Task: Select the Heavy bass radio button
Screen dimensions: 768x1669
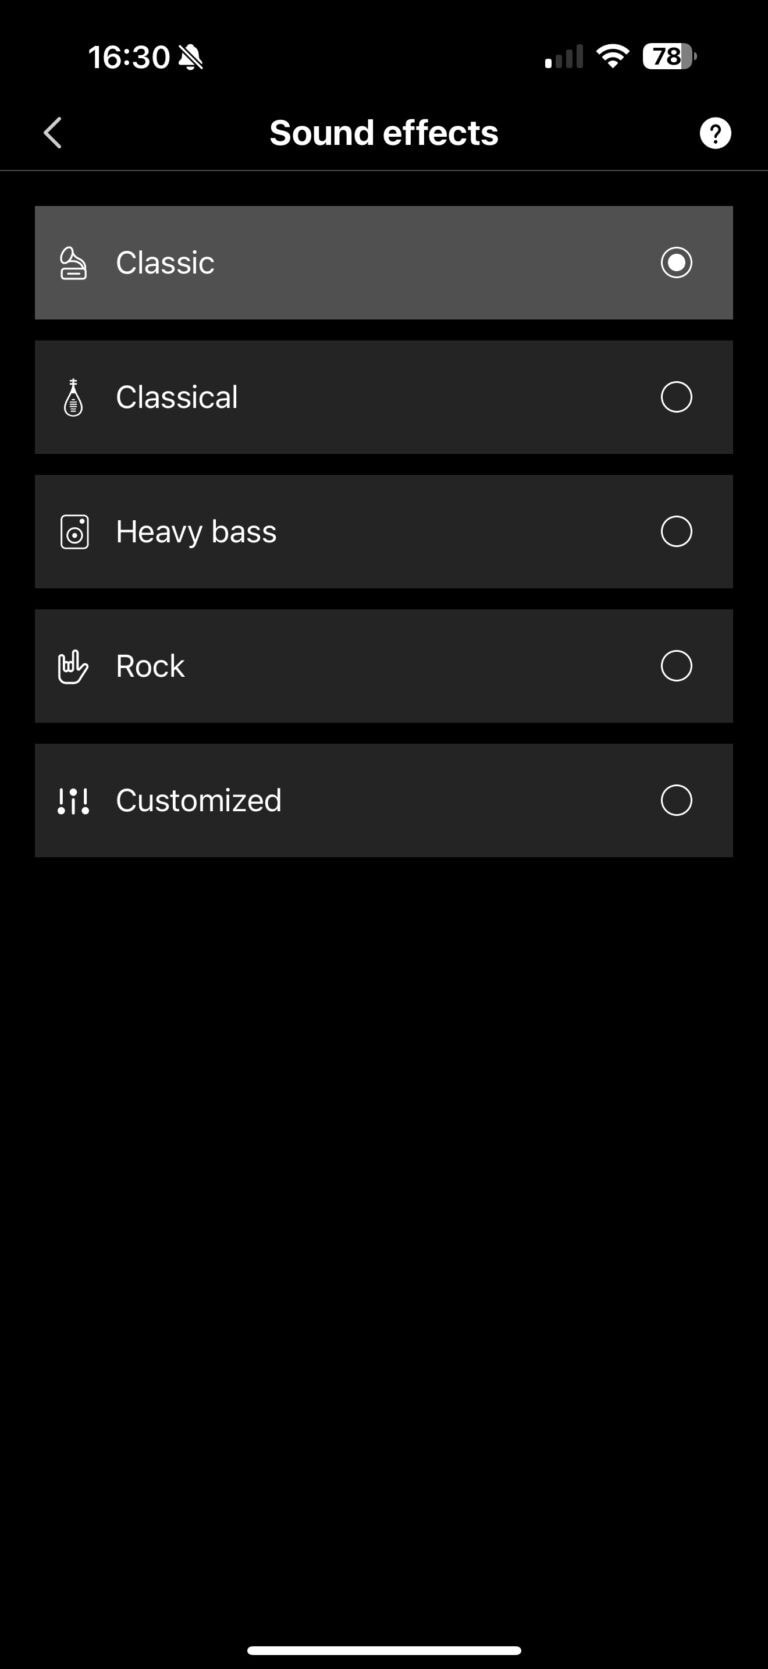Action: 676,532
